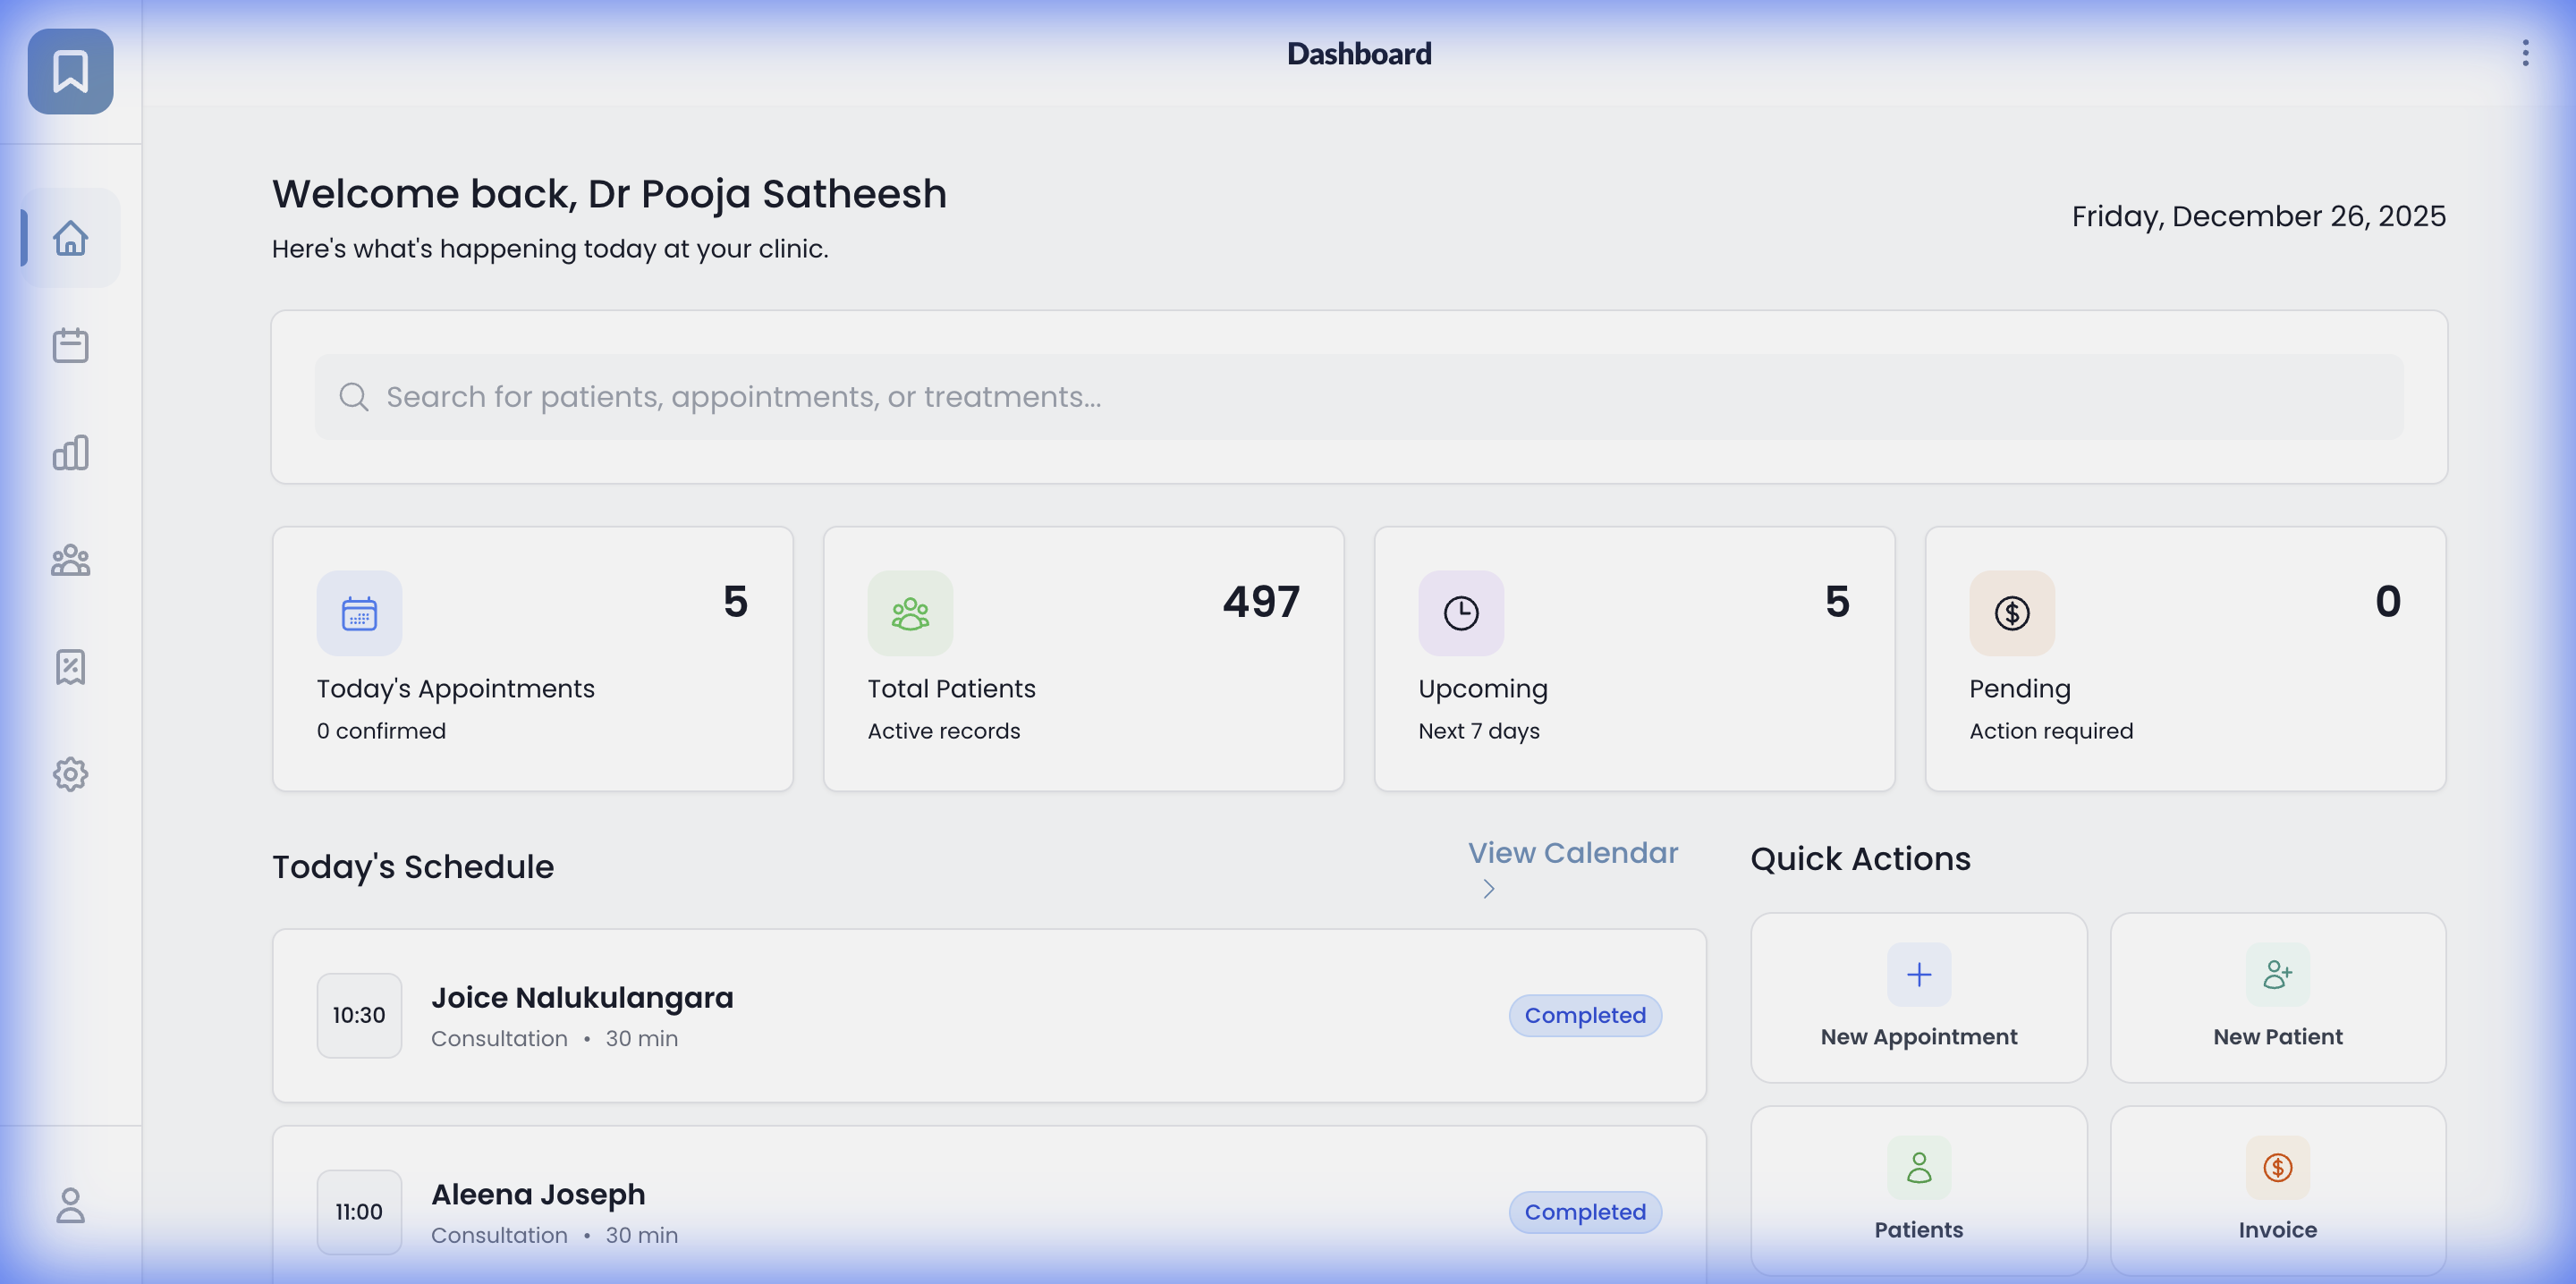Open the Invoice quick action card

coord(2277,1190)
